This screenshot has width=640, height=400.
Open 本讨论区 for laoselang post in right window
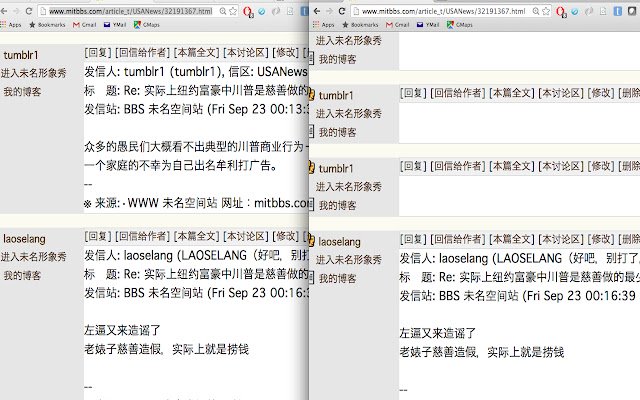pyautogui.click(x=561, y=239)
